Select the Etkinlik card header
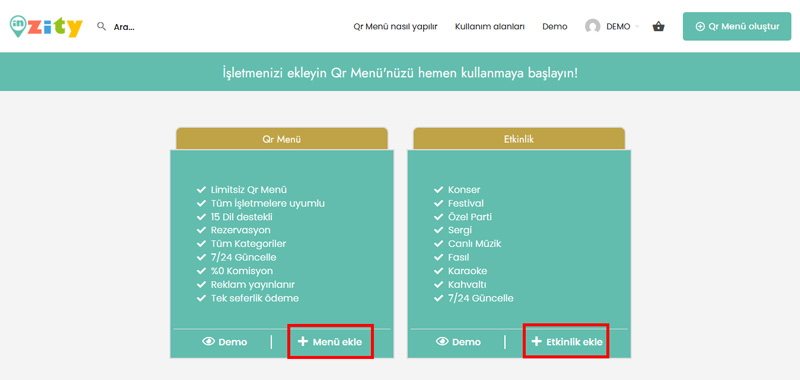This screenshot has height=380, width=800. [519, 138]
